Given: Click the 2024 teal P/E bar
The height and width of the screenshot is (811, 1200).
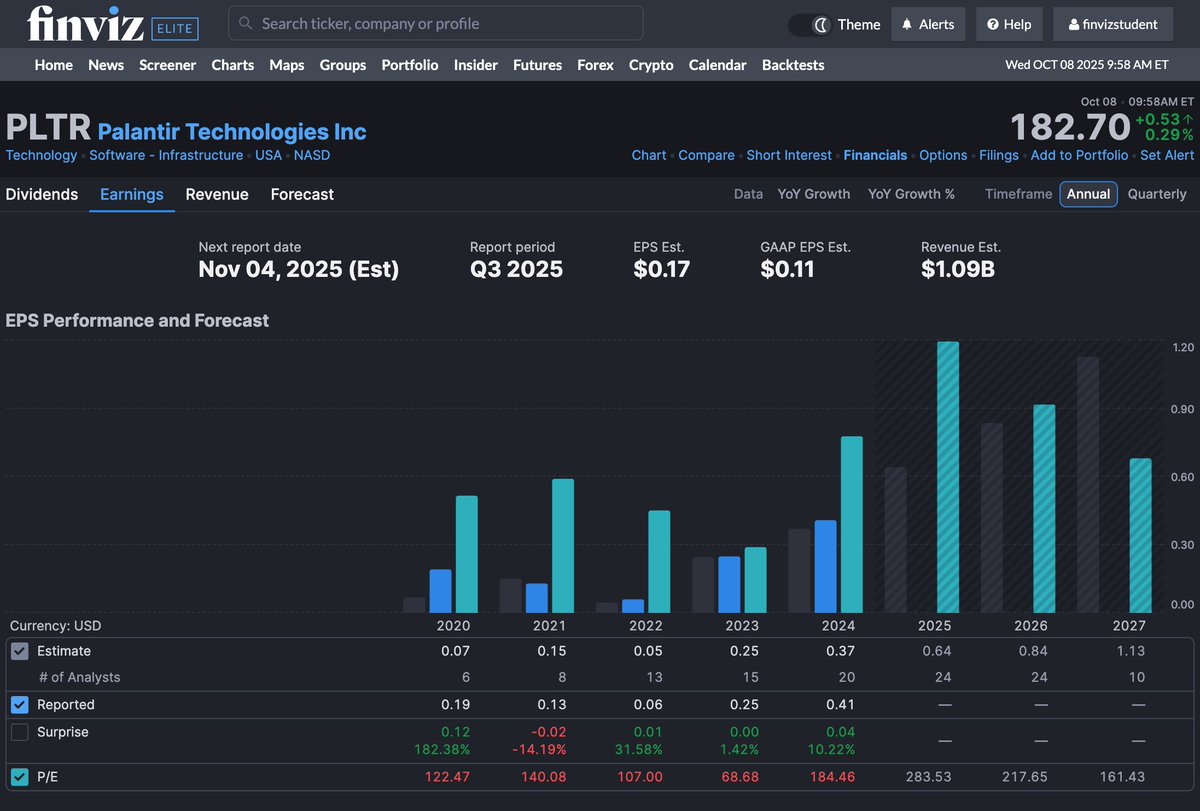Looking at the screenshot, I should 852,524.
